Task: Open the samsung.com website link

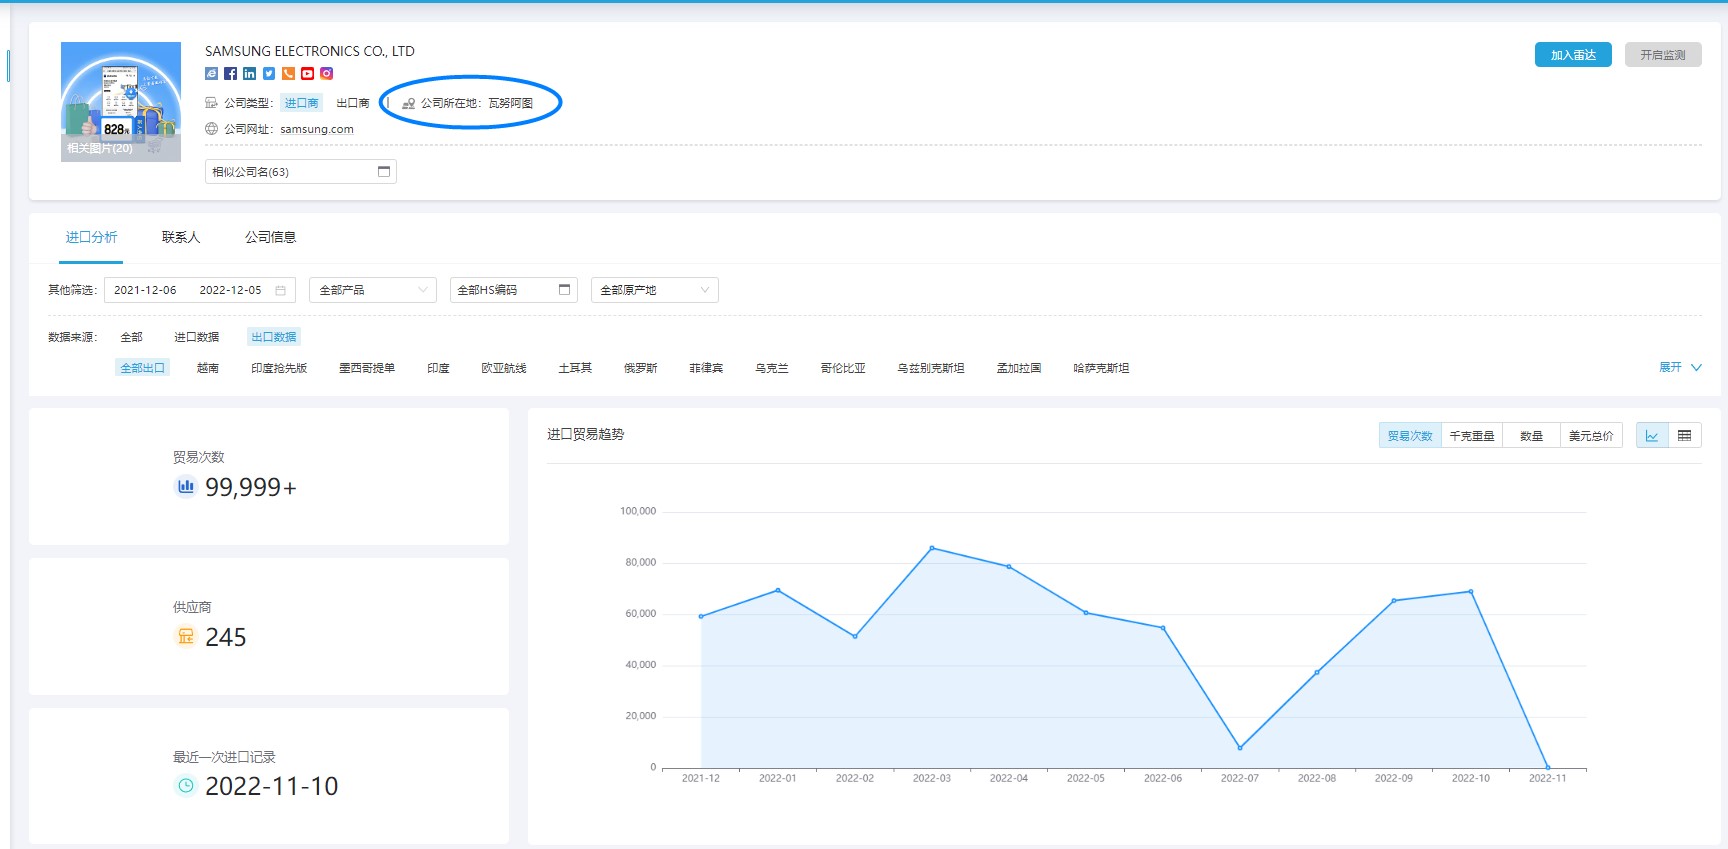Action: (317, 129)
